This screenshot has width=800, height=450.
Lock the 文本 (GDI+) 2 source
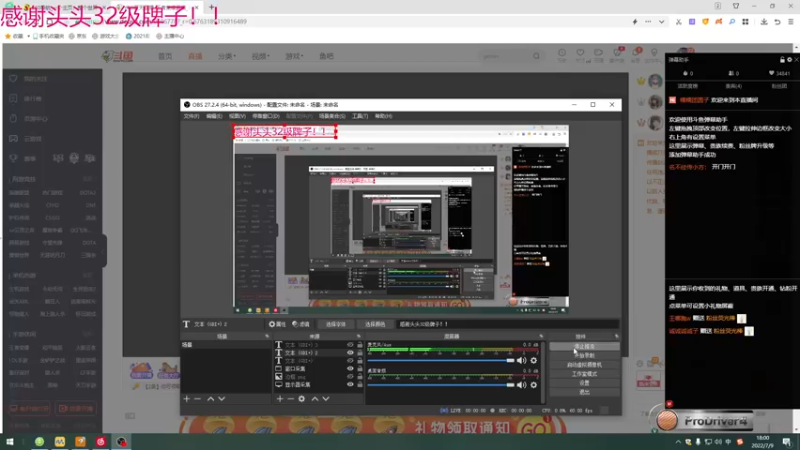click(360, 353)
